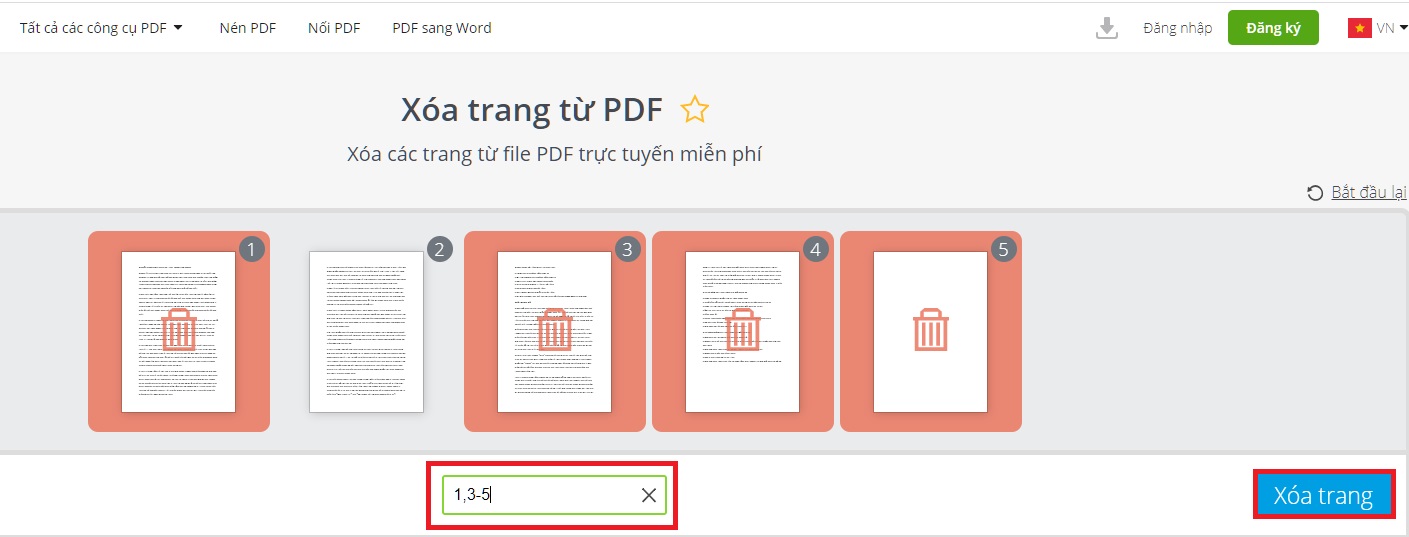Open the VN language selector
The height and width of the screenshot is (537, 1409).
(1378, 28)
